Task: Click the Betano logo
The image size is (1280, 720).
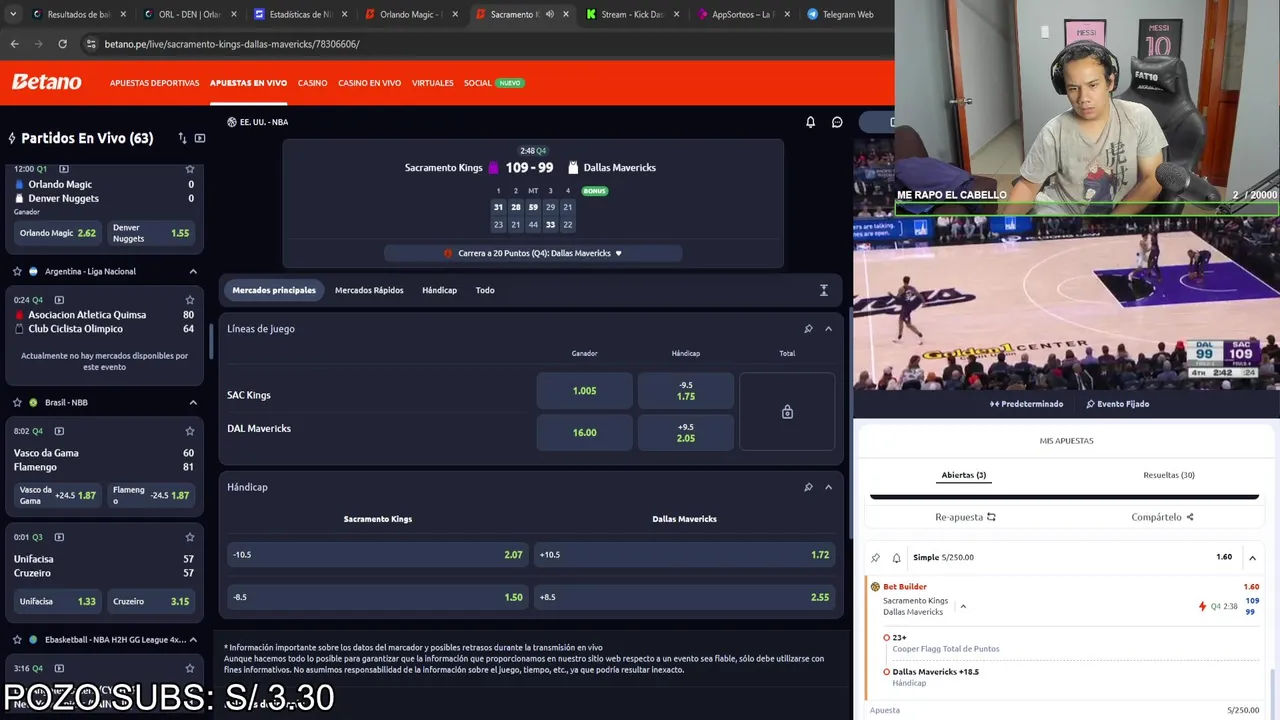Action: (46, 82)
